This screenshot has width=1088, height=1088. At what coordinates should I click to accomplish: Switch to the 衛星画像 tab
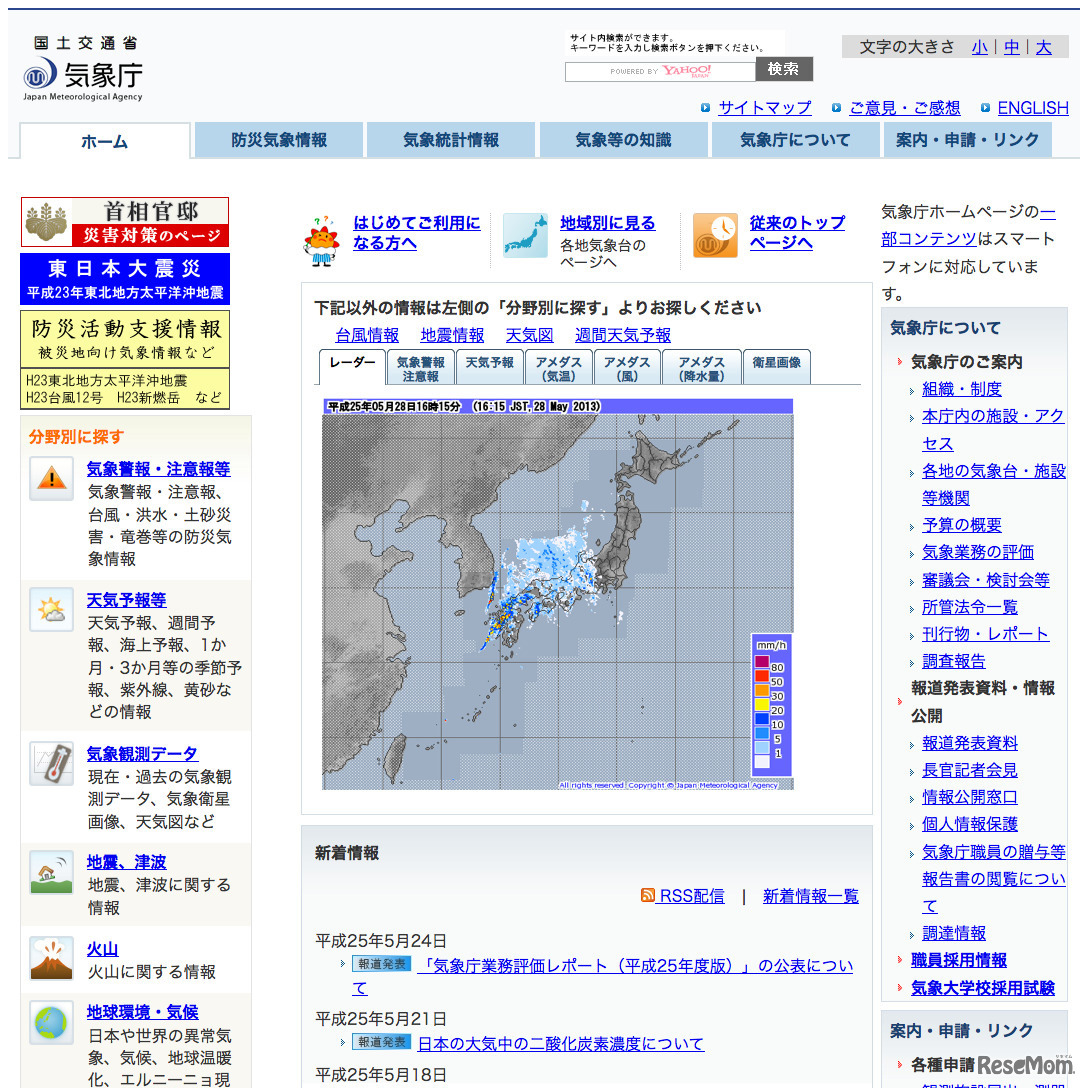tap(775, 366)
